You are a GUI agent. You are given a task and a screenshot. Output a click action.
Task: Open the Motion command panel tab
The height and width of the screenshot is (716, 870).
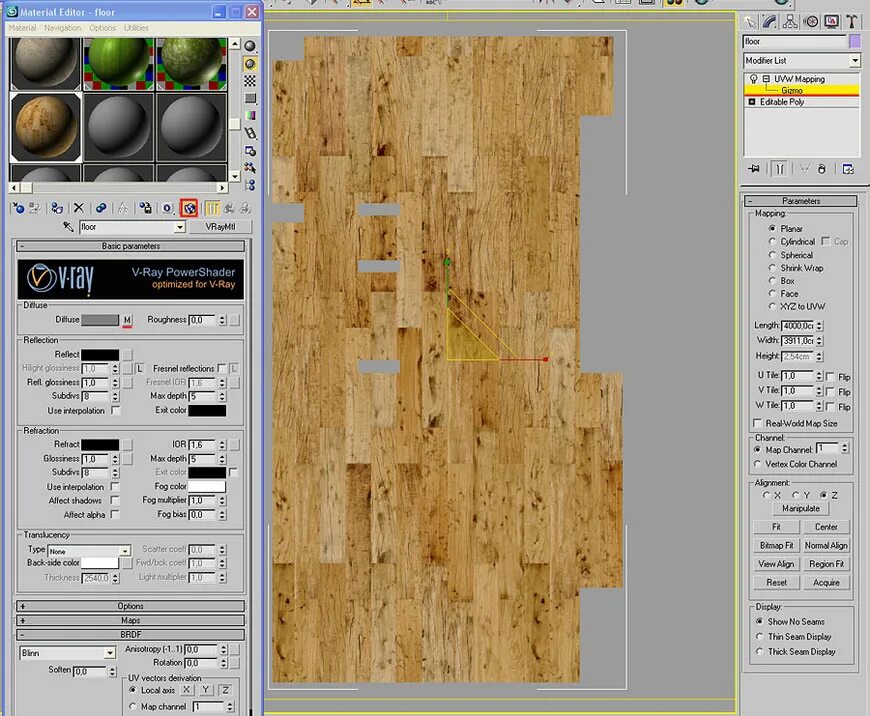[x=811, y=22]
